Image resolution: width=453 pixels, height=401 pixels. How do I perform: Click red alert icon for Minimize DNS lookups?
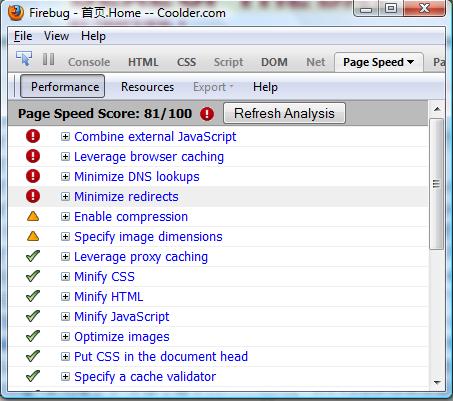(33, 176)
